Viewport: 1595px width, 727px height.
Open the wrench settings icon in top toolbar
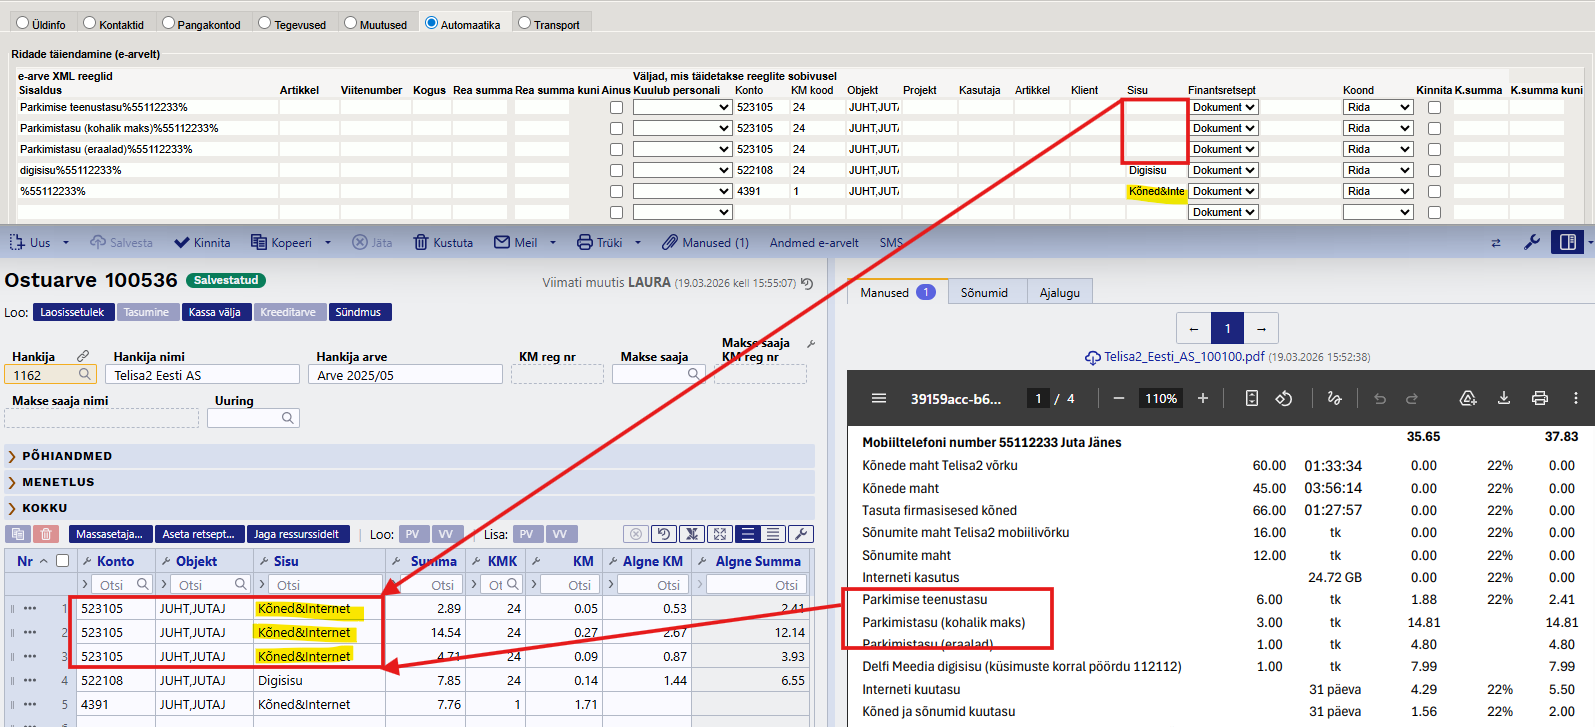pos(1531,243)
